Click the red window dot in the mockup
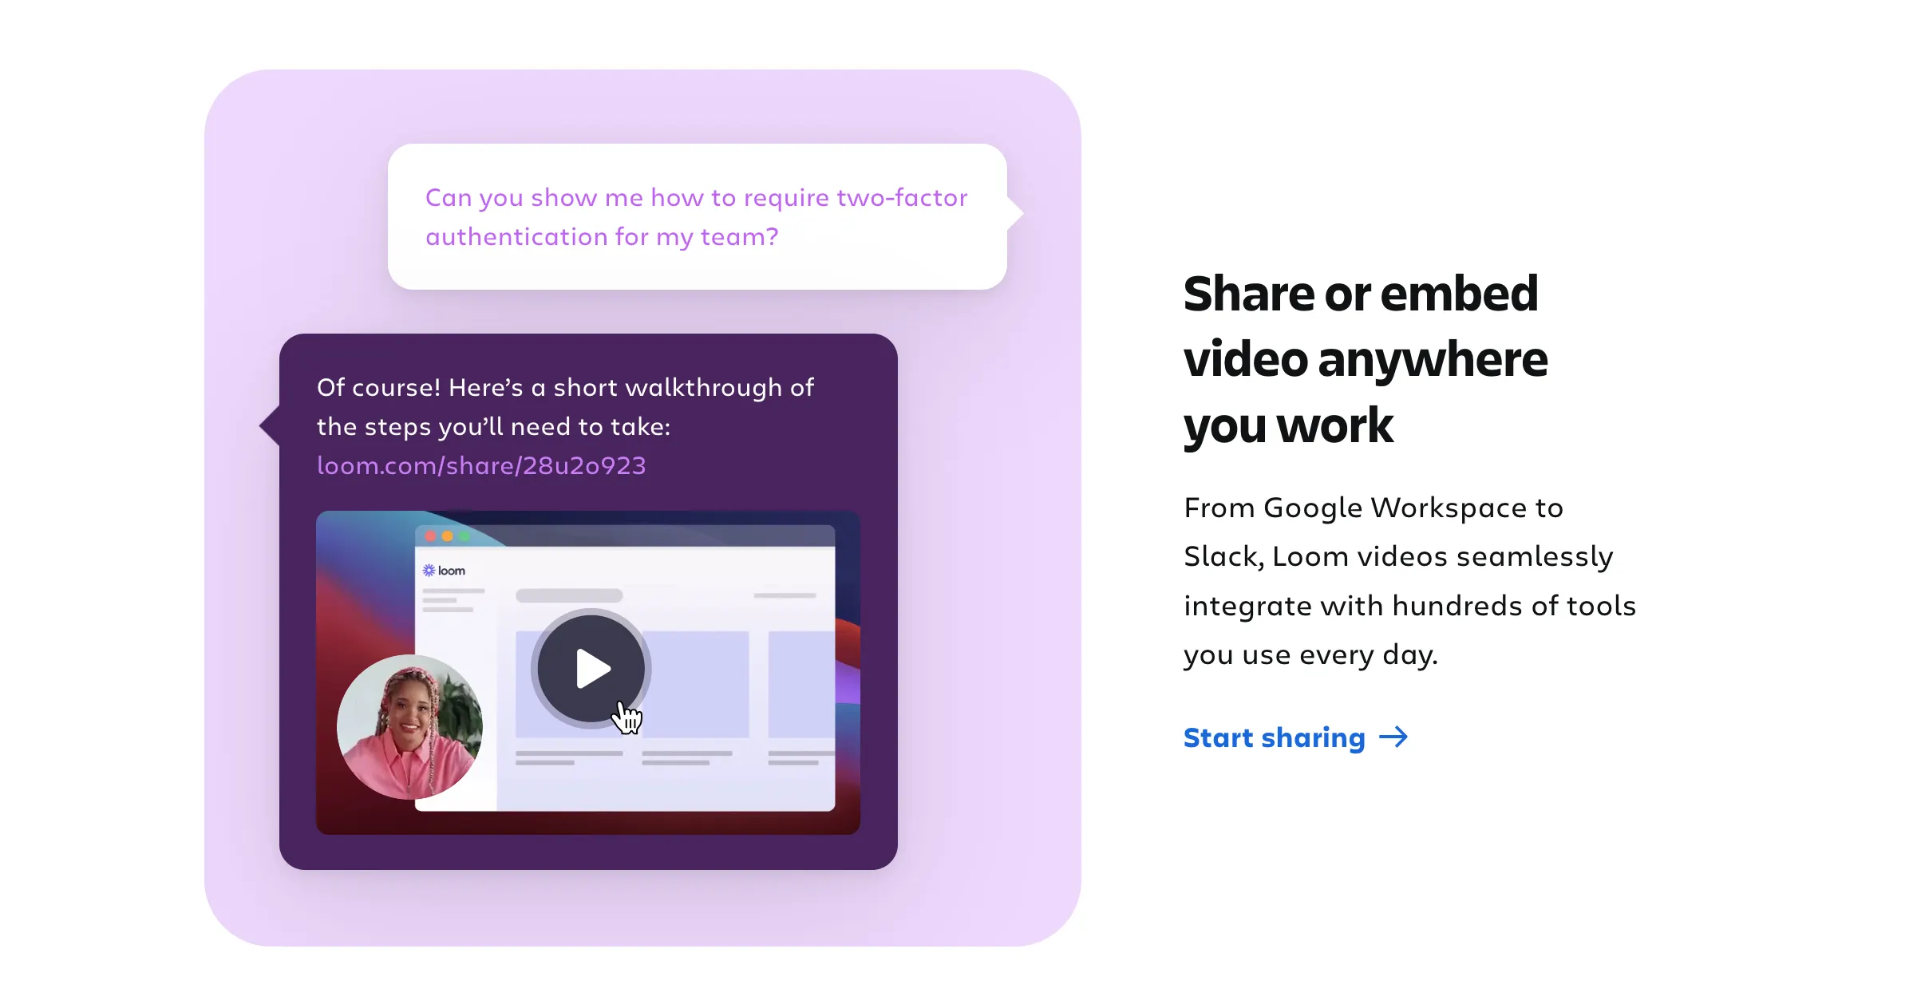Screen dimensions: 1912x997 click(431, 536)
